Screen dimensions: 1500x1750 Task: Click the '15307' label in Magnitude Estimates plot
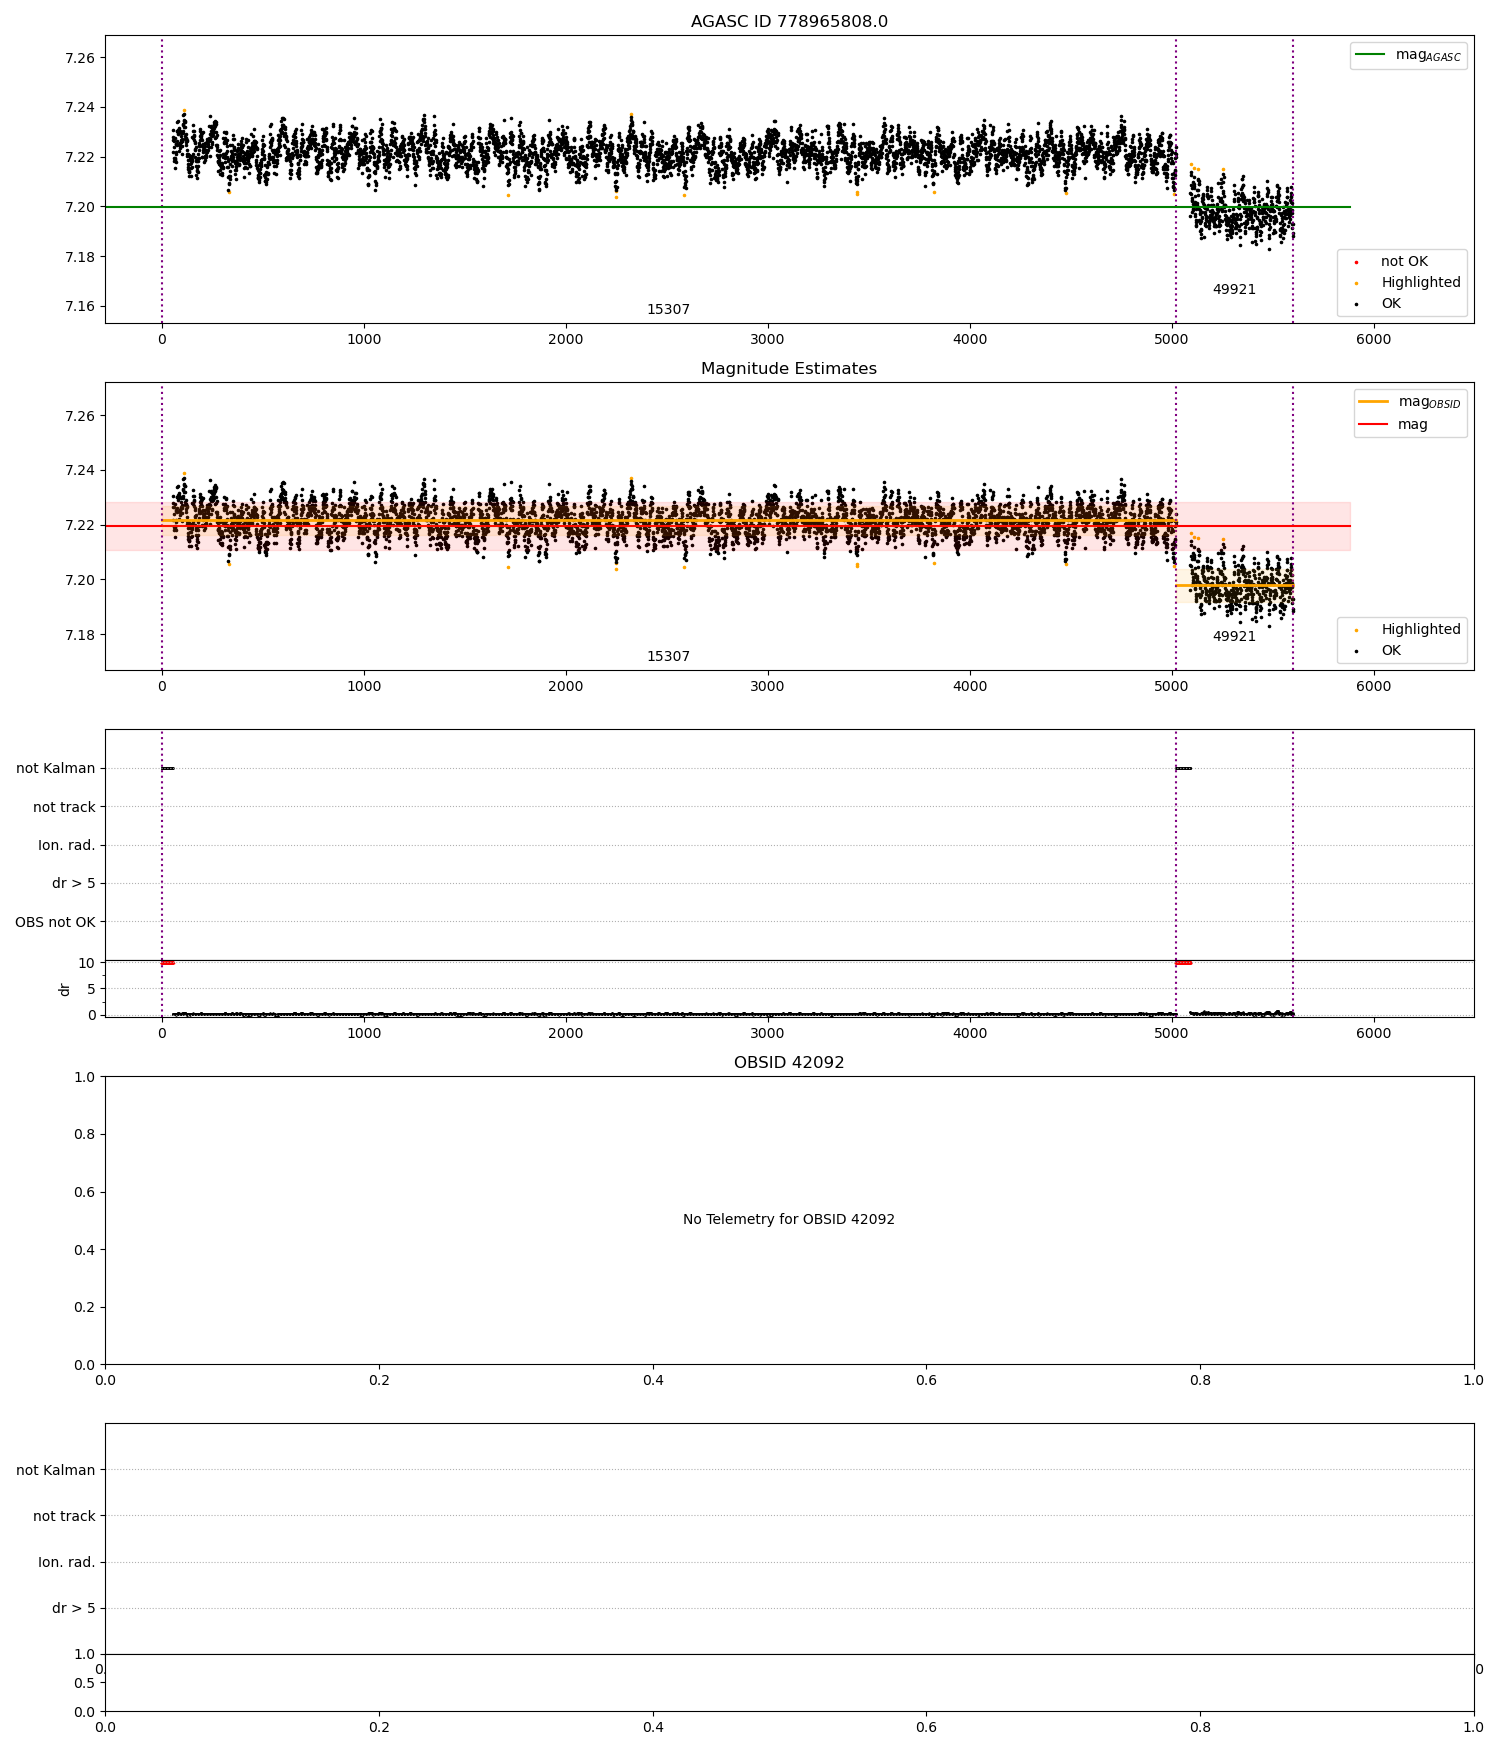[668, 657]
